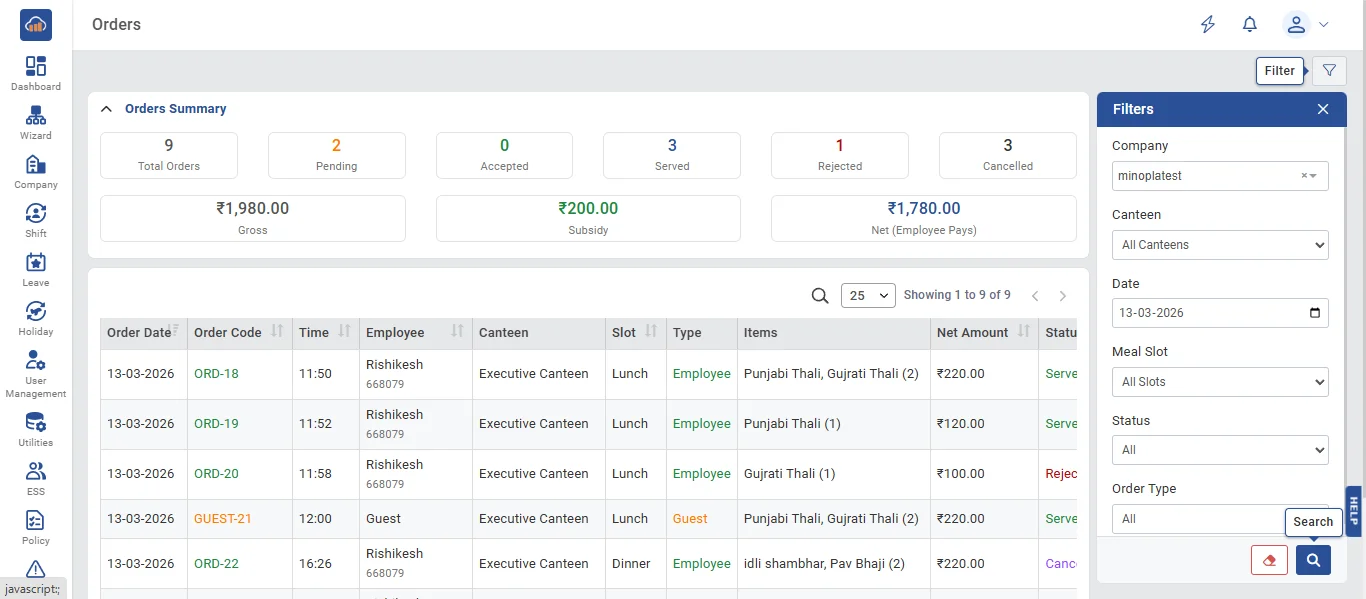This screenshot has width=1366, height=599.
Task: Click the Net (Employee Pays) card
Action: coord(924,218)
